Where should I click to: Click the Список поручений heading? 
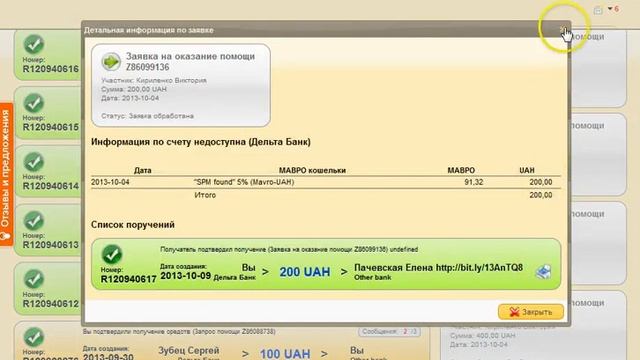(x=133, y=225)
